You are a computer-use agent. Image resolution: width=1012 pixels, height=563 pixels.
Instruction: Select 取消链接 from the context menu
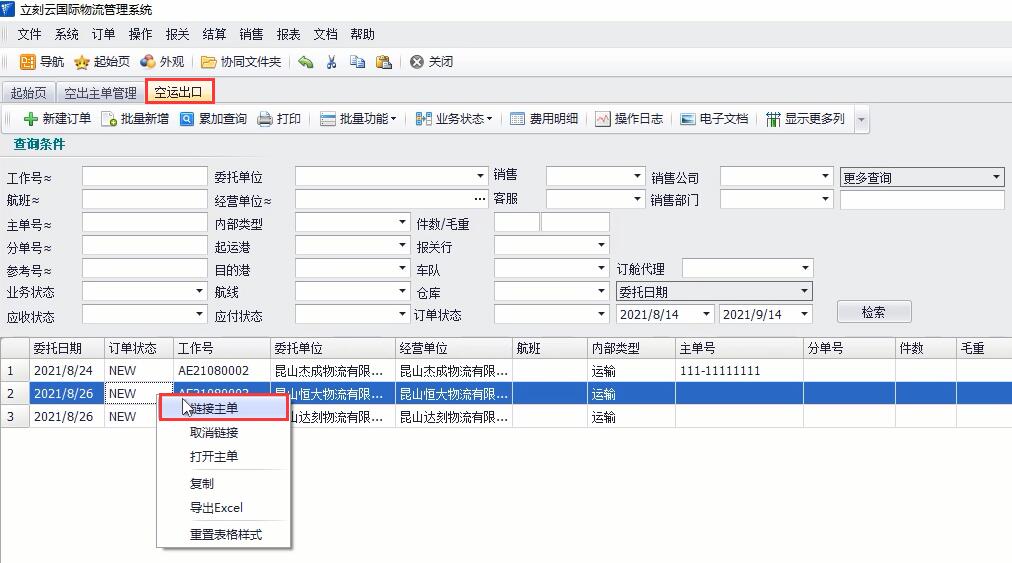coord(214,433)
